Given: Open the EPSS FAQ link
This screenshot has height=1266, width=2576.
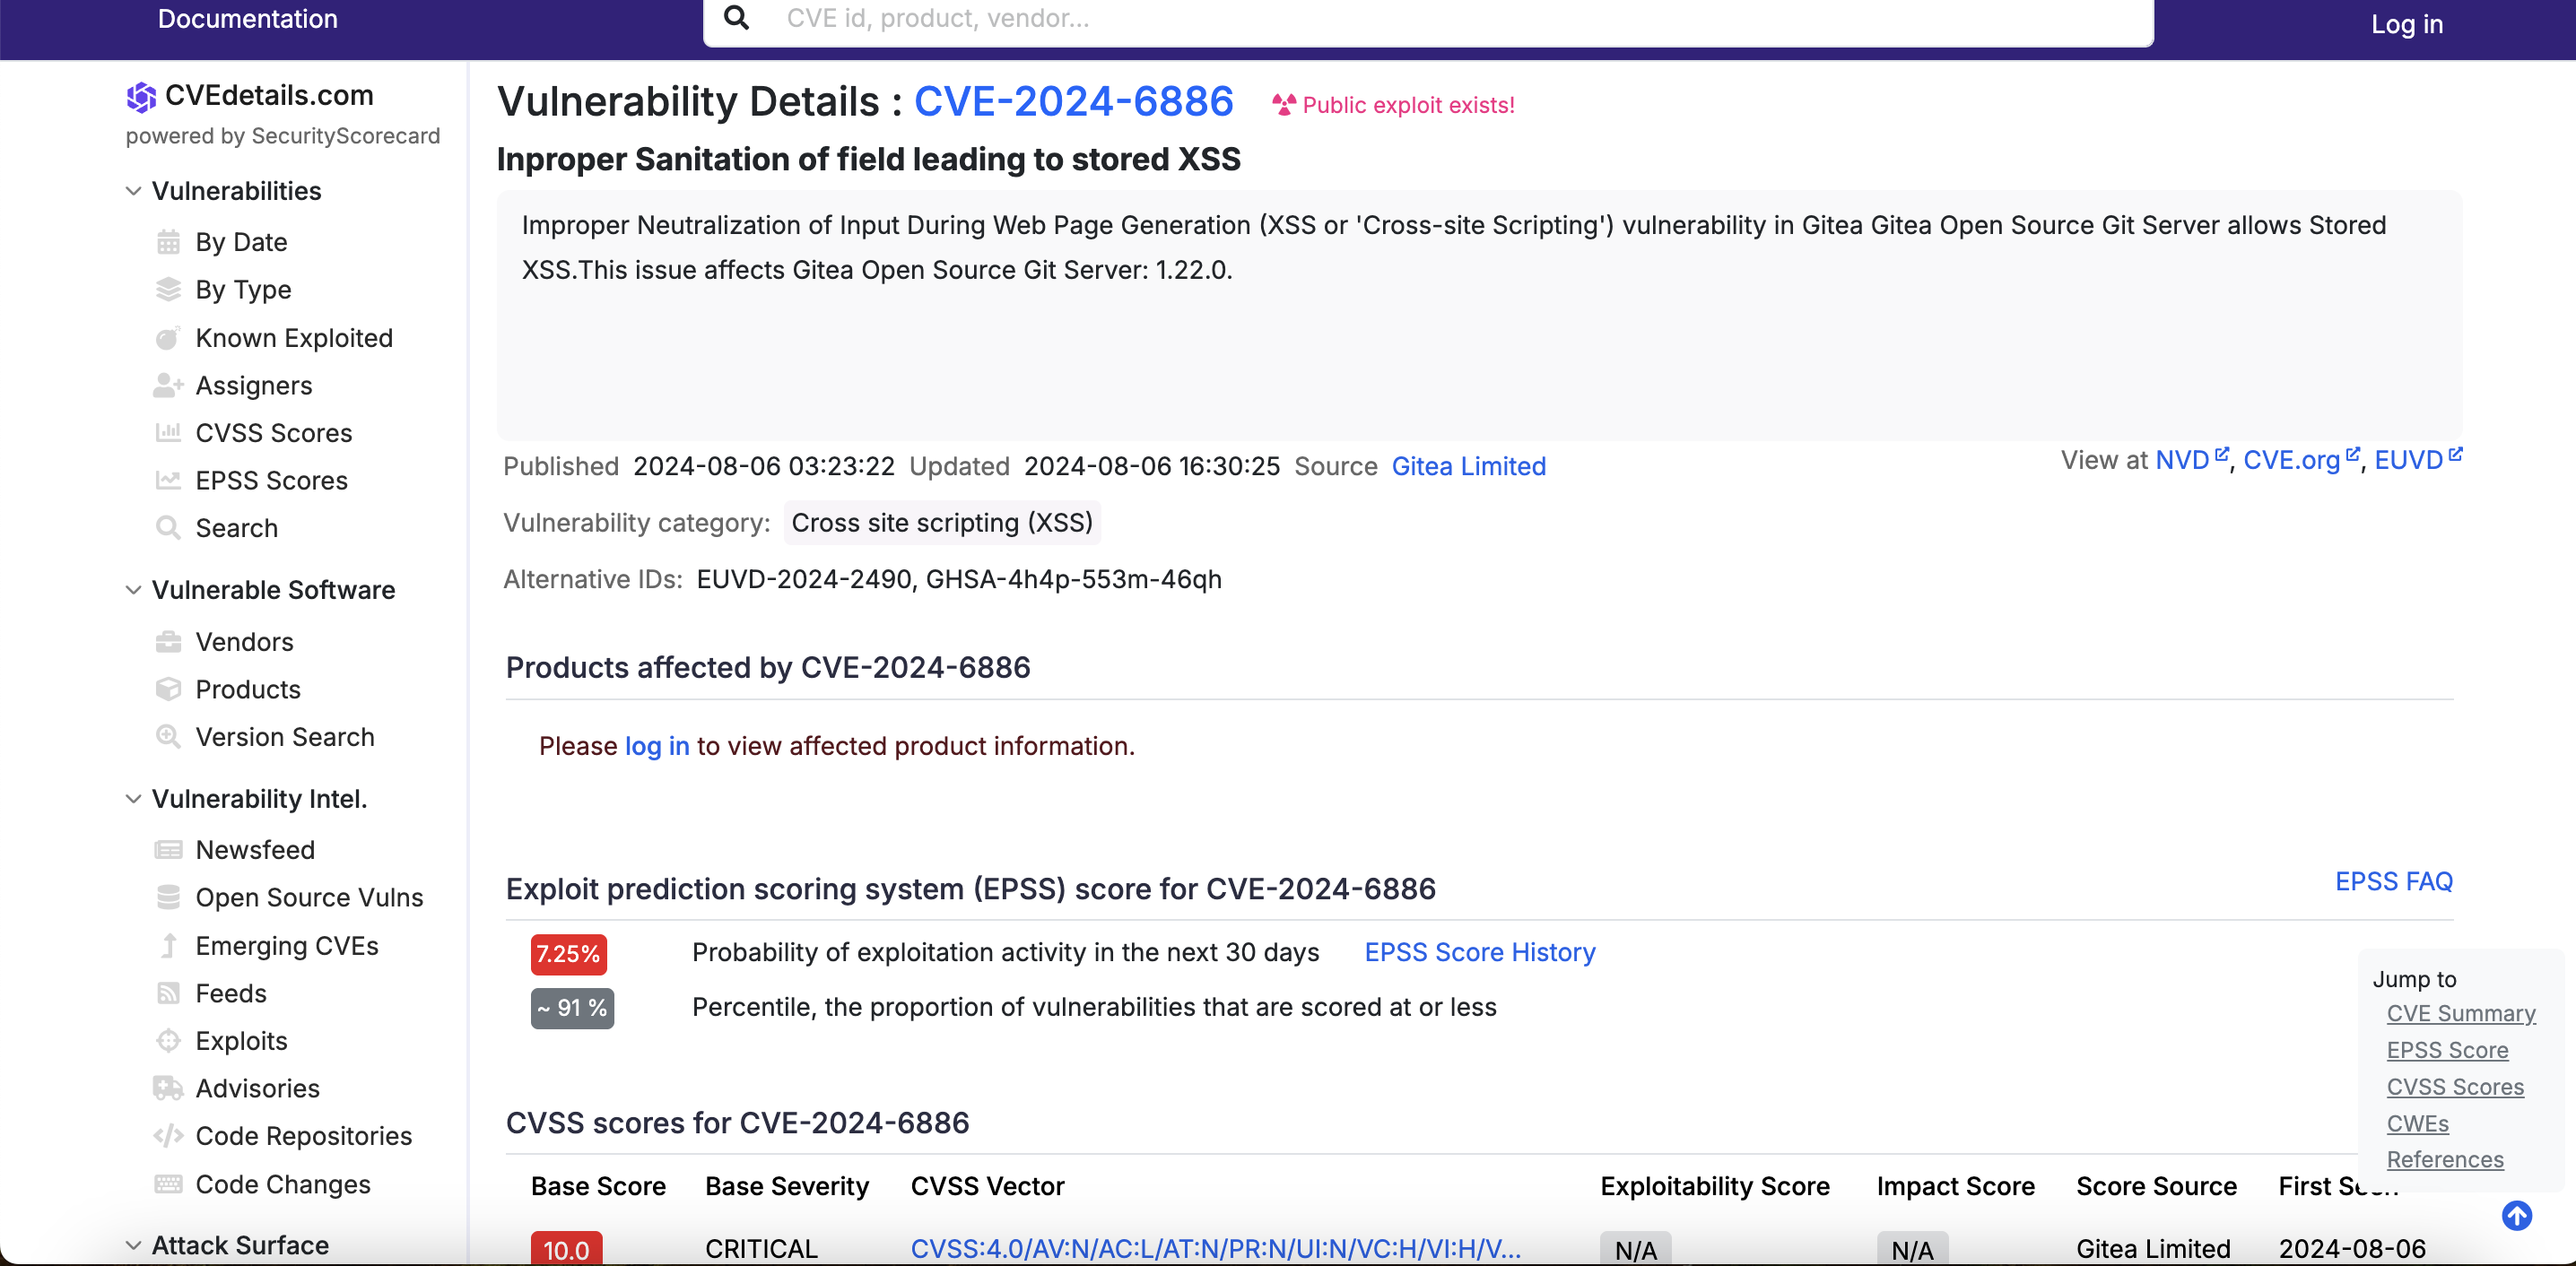Looking at the screenshot, I should [2393, 881].
